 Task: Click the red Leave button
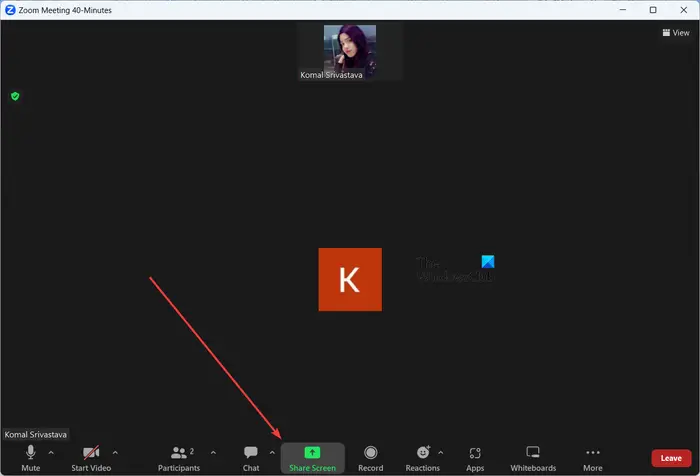(671, 458)
